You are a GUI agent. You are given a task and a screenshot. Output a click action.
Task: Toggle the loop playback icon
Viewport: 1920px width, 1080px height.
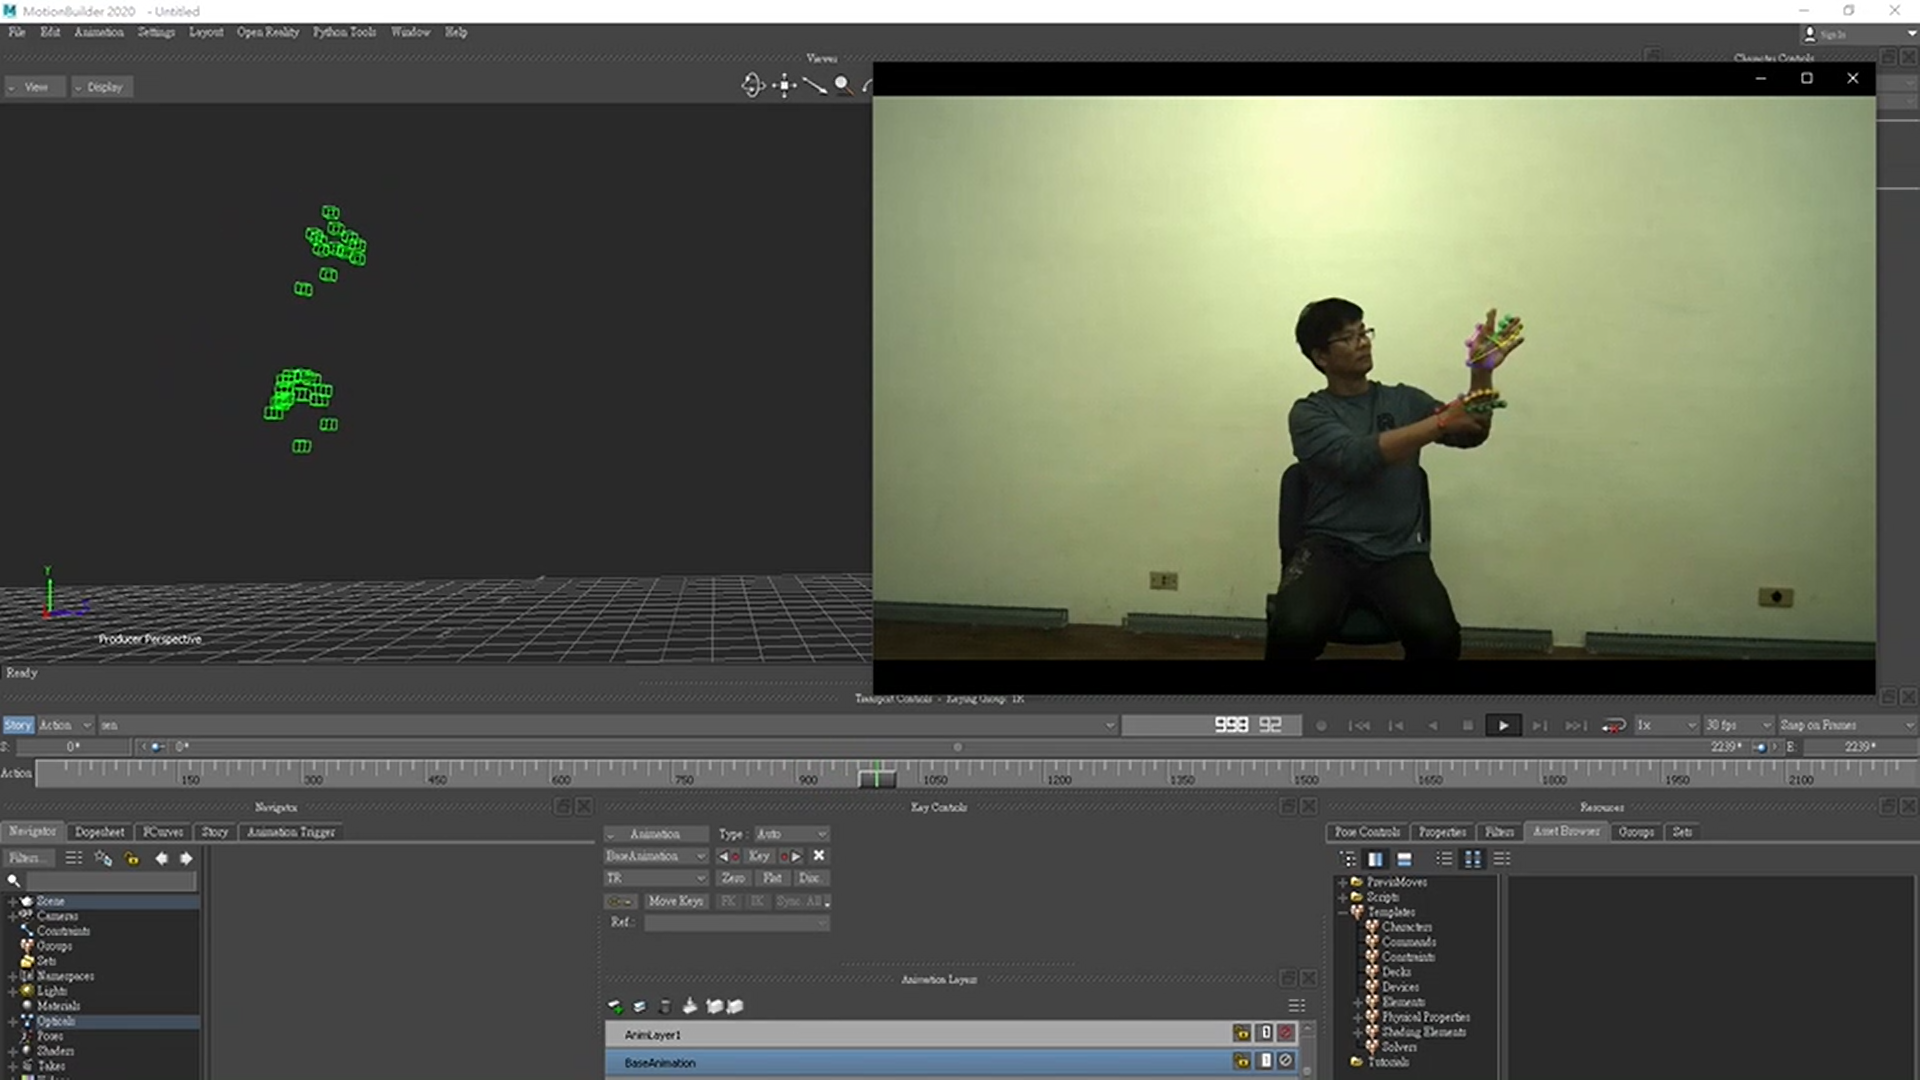pos(1613,726)
